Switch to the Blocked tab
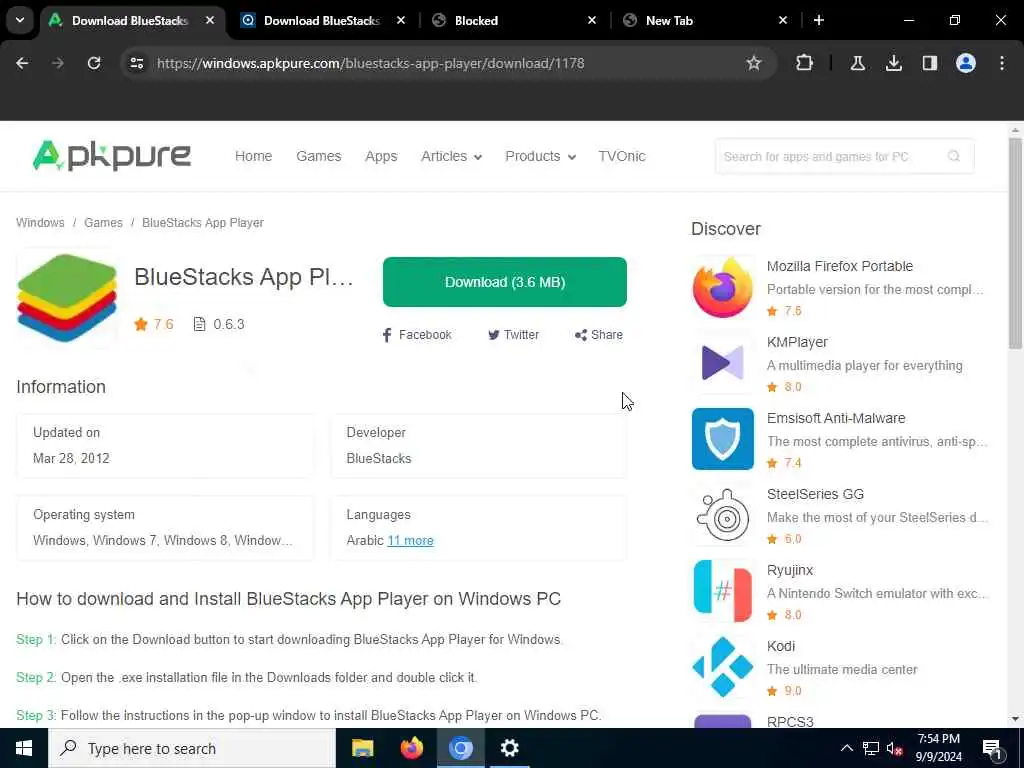The width and height of the screenshot is (1024, 768). [x=515, y=20]
